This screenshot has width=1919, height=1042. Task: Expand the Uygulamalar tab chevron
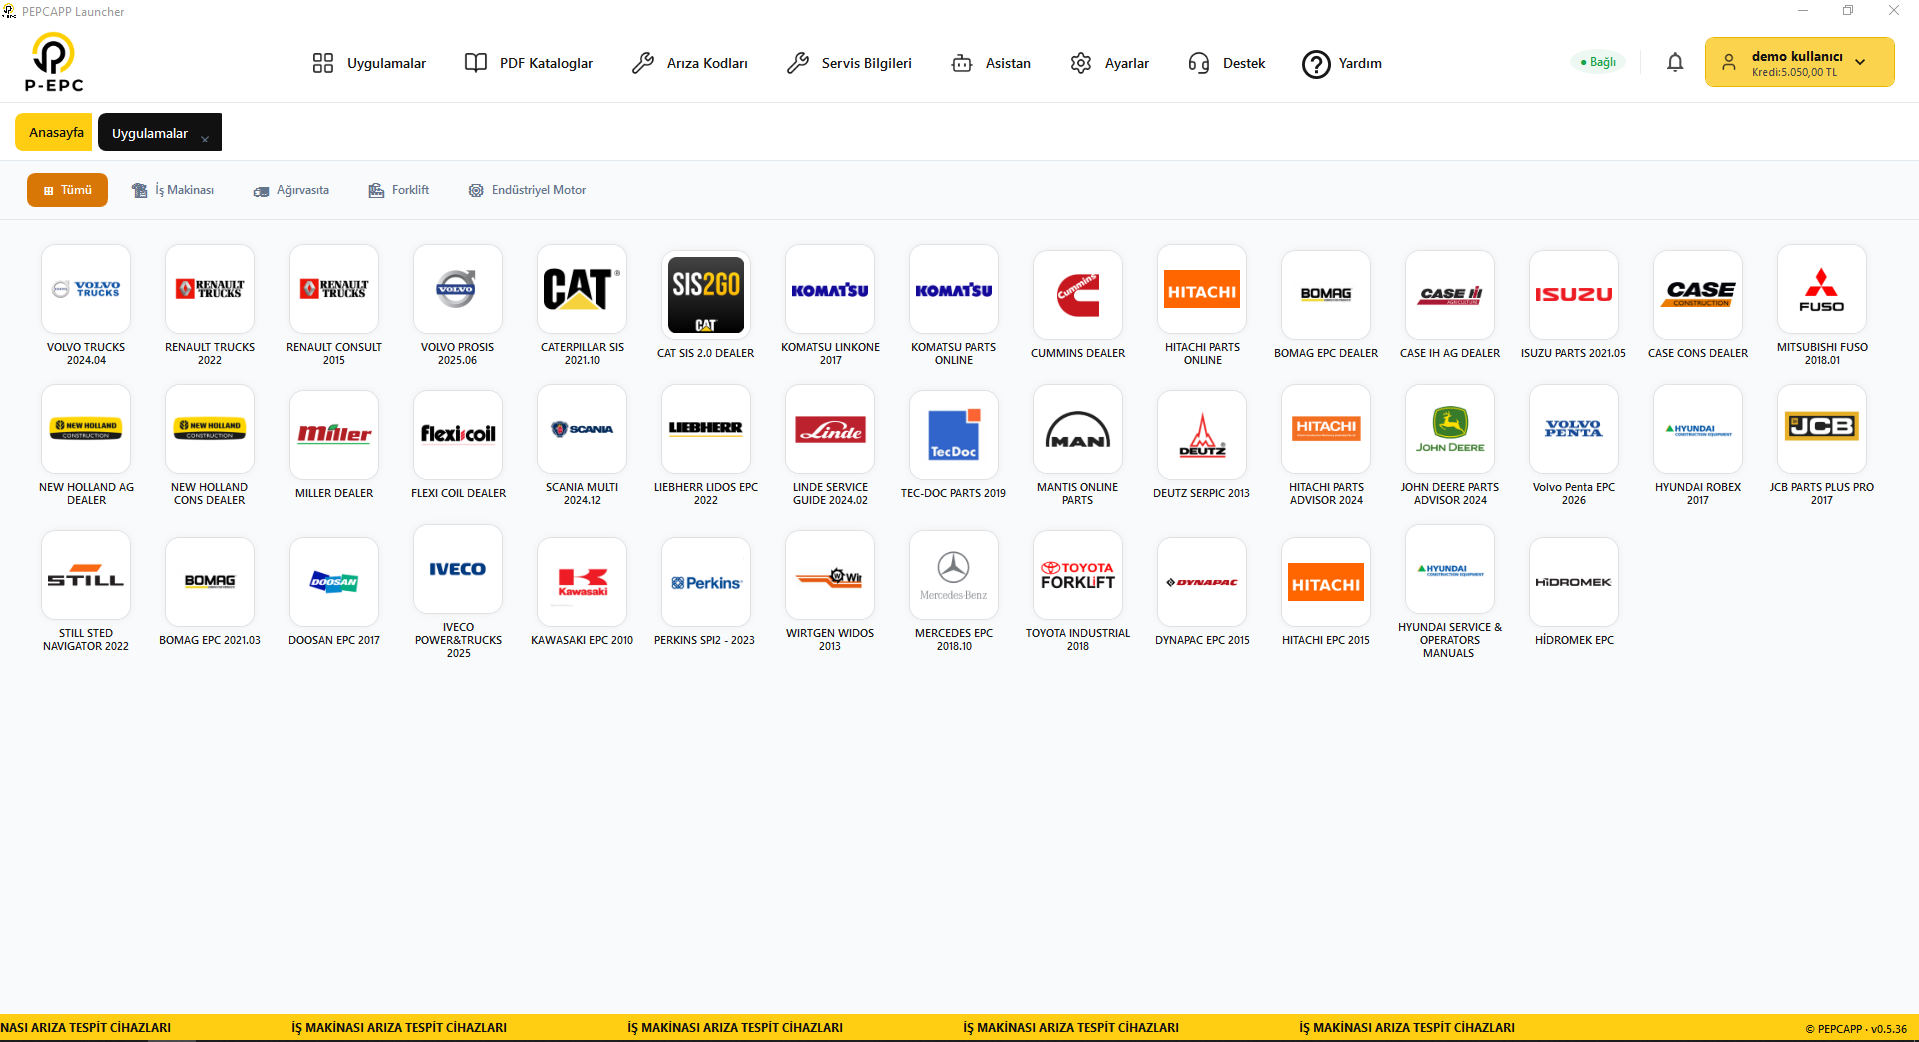205,138
